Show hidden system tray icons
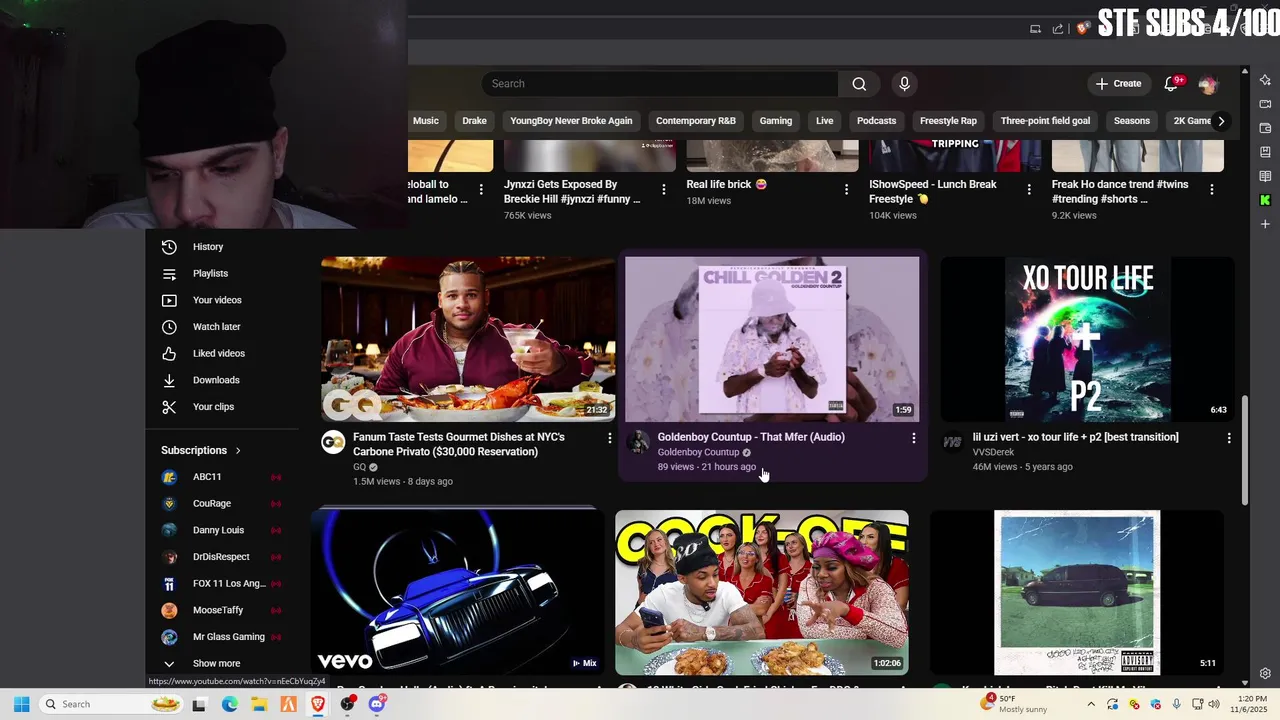Screen dimensions: 1280x720 1091,704
